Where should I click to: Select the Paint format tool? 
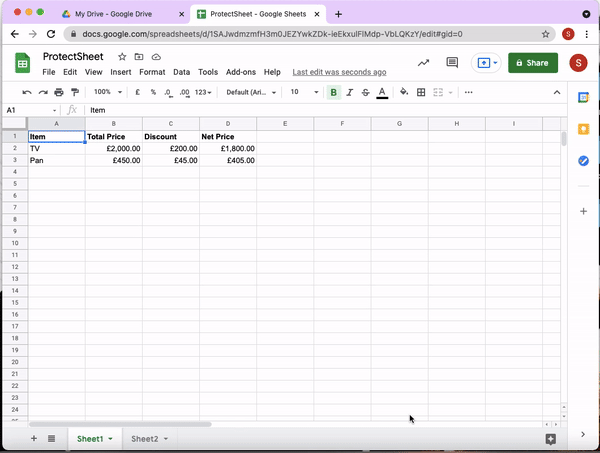[75, 92]
